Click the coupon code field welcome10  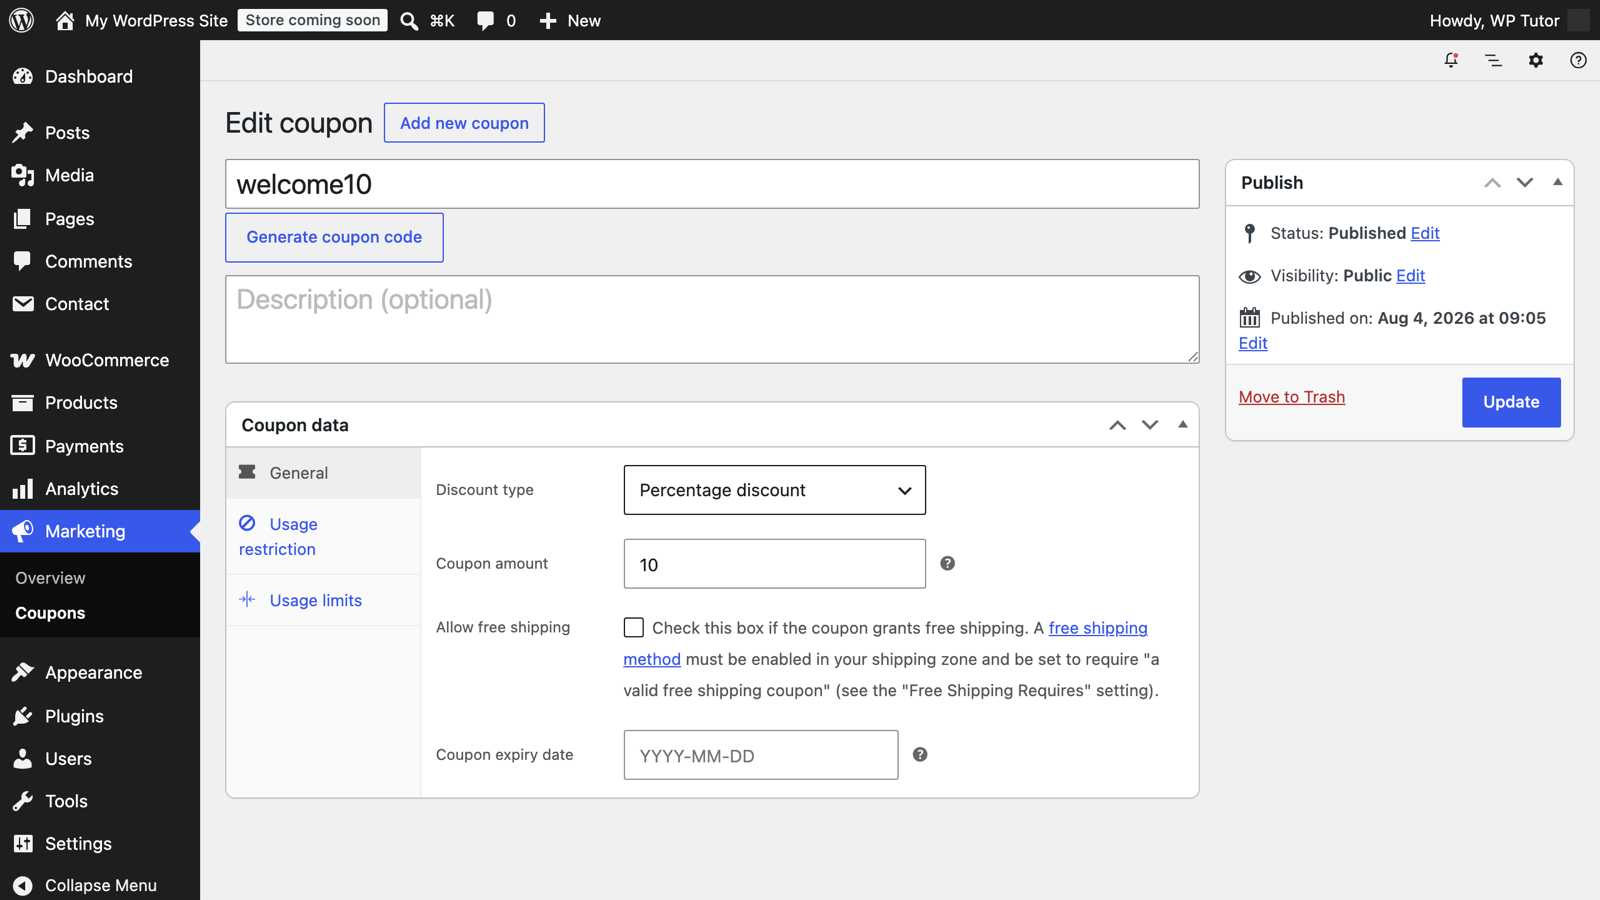712,184
